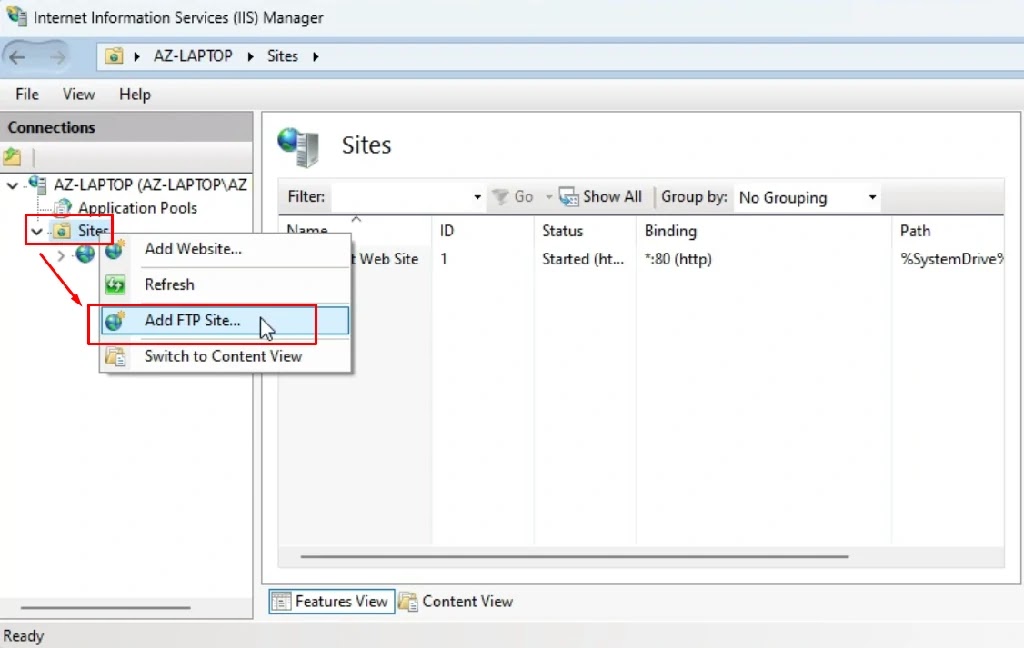
Task: Switch to Features View tab
Action: (x=332, y=601)
